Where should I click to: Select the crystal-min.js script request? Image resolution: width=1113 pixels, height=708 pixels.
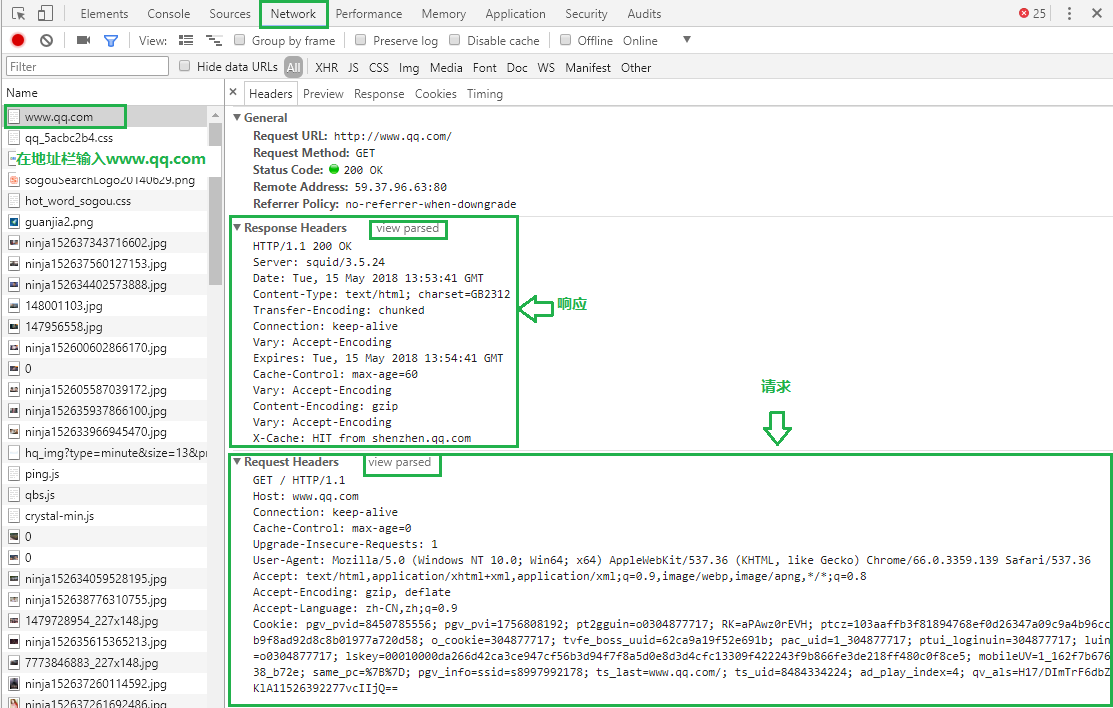click(106, 516)
